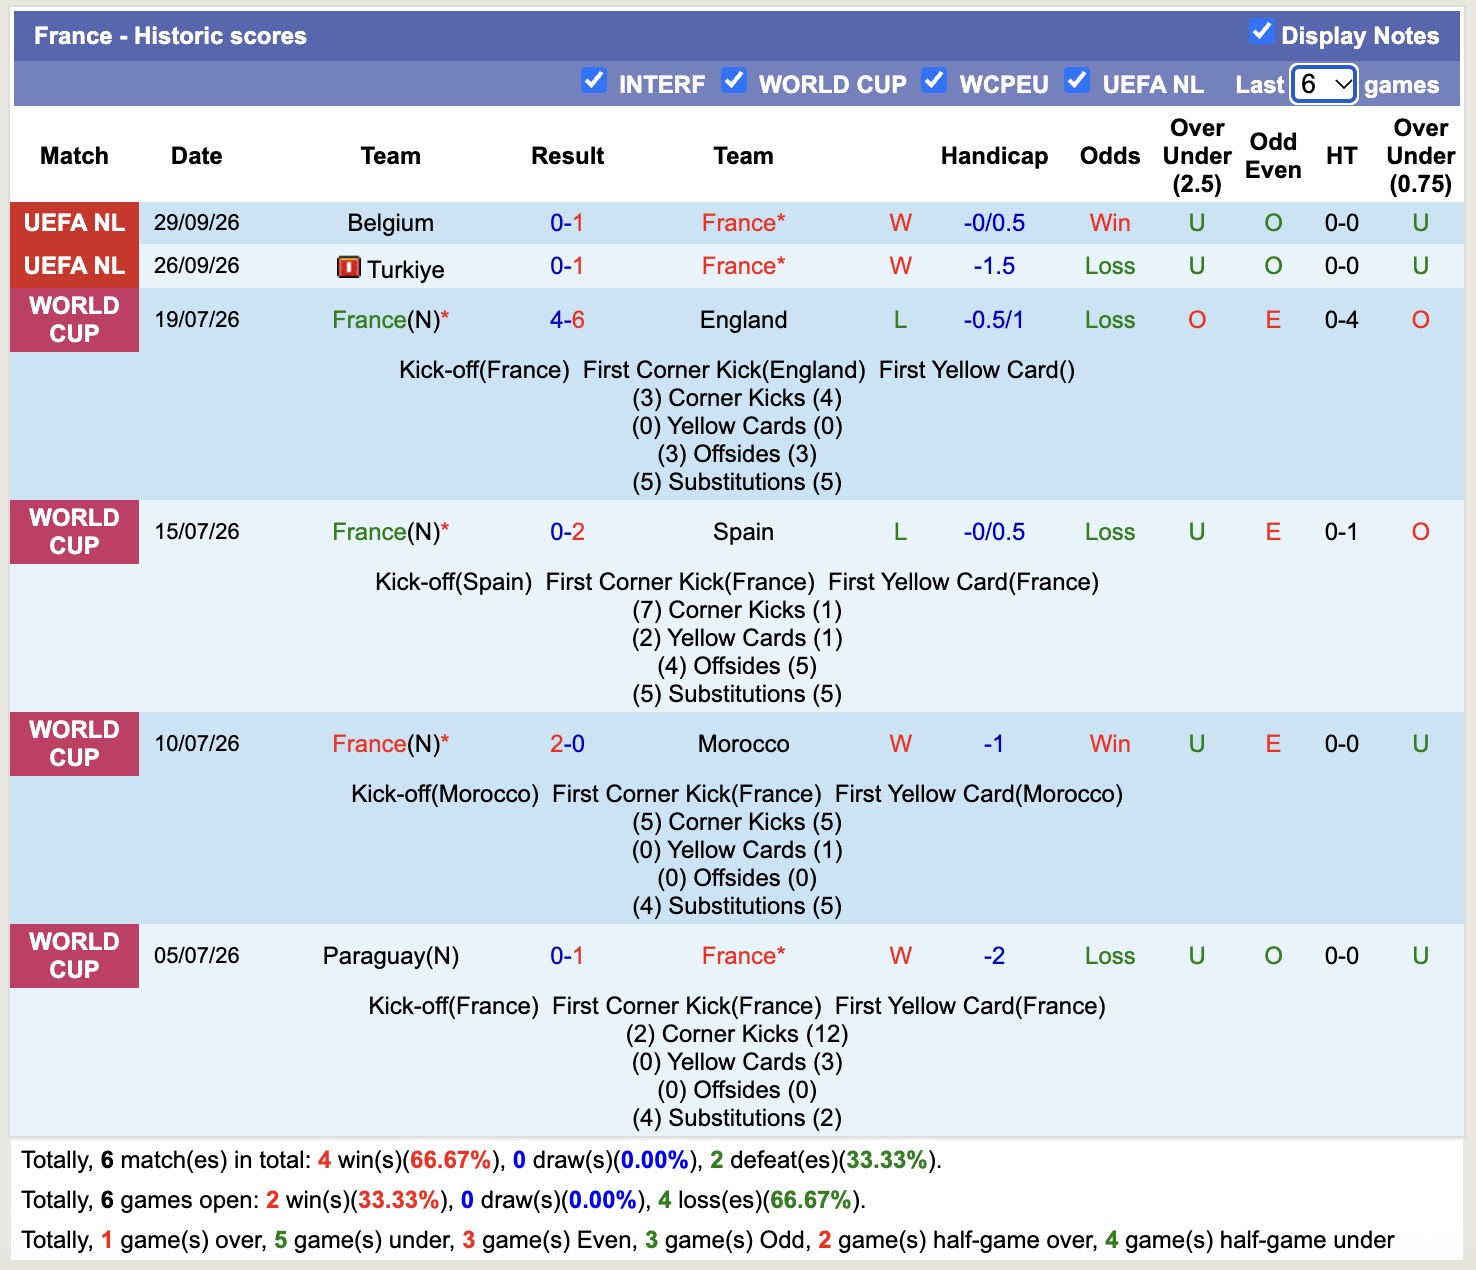
Task: Click the -1.5 handicap in the Turkiye row
Action: (994, 266)
